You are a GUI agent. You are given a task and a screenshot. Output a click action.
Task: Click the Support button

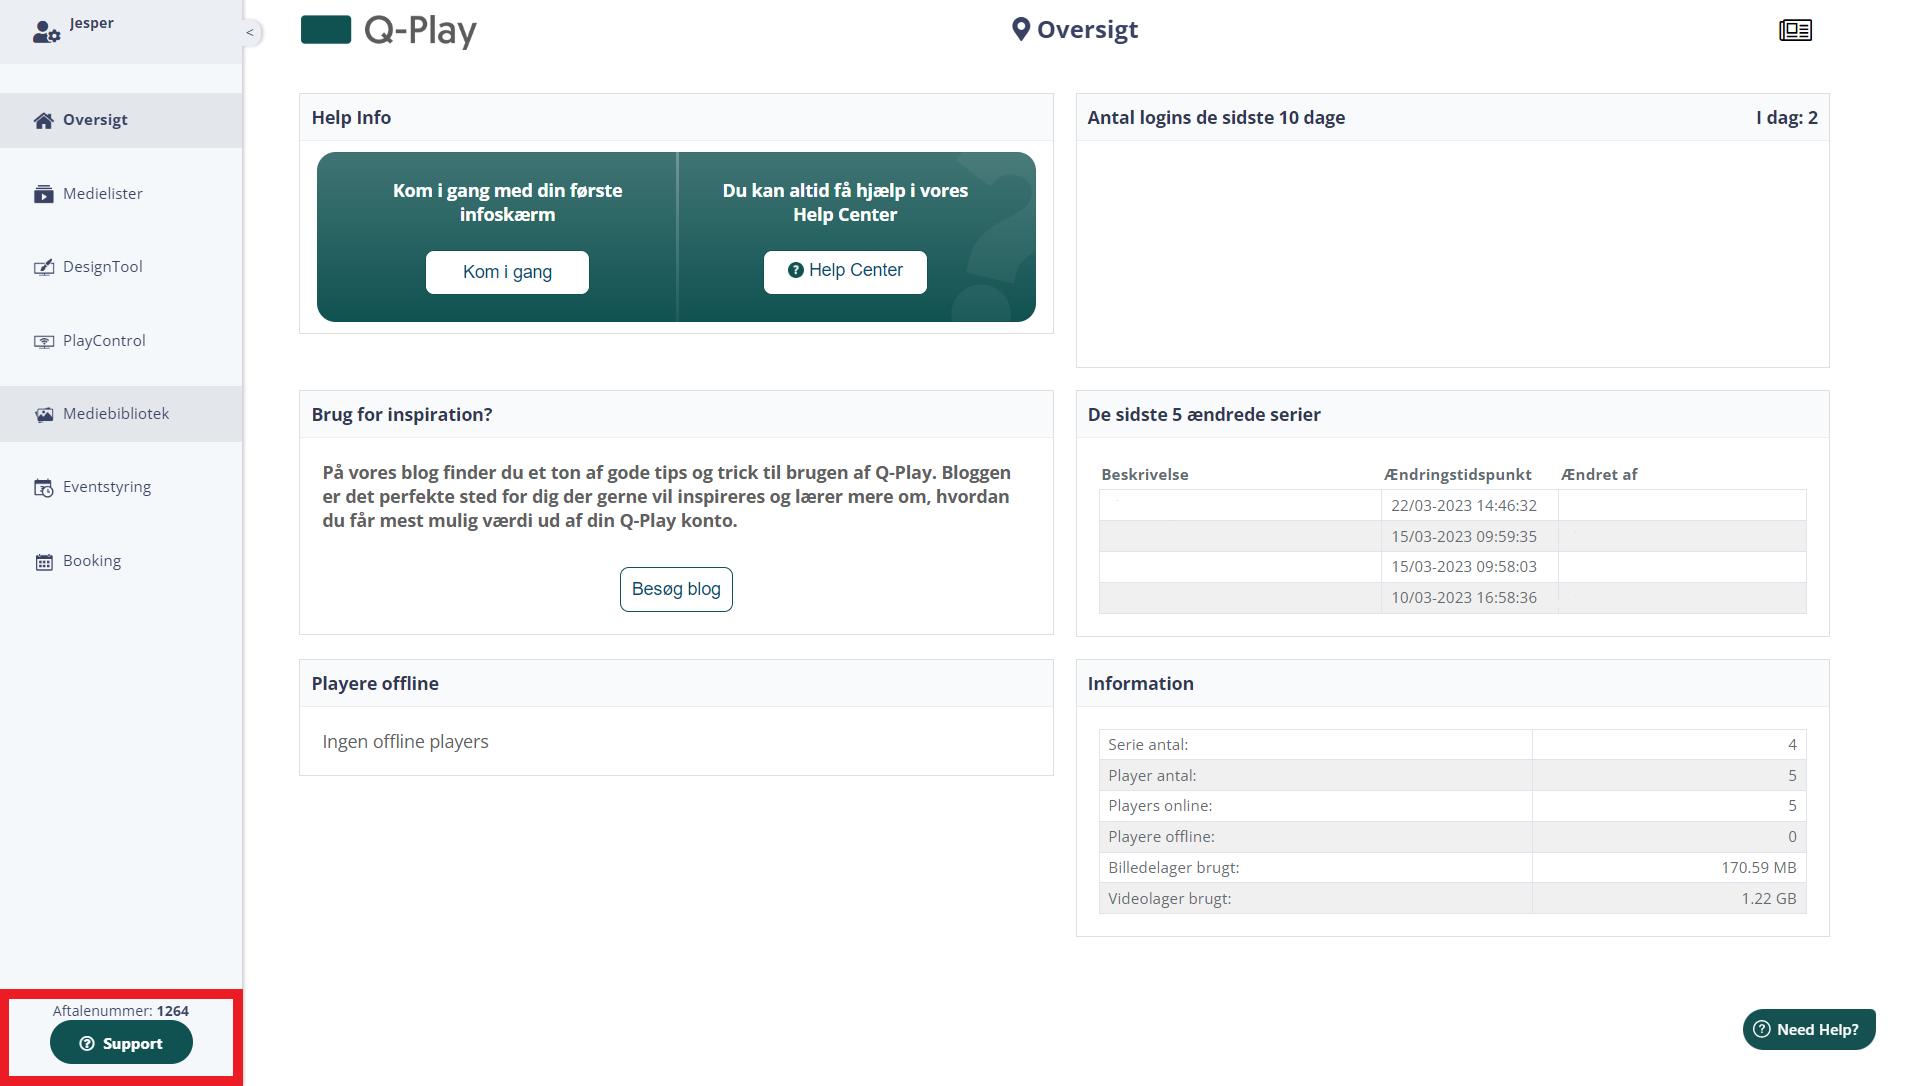coord(121,1043)
